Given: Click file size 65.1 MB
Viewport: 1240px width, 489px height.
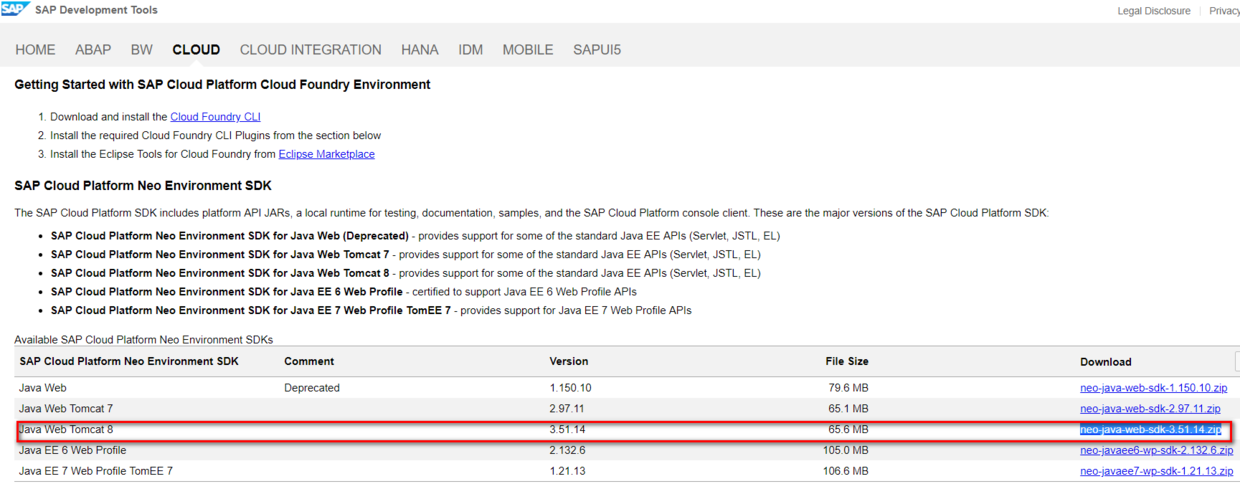Looking at the screenshot, I should (847, 409).
